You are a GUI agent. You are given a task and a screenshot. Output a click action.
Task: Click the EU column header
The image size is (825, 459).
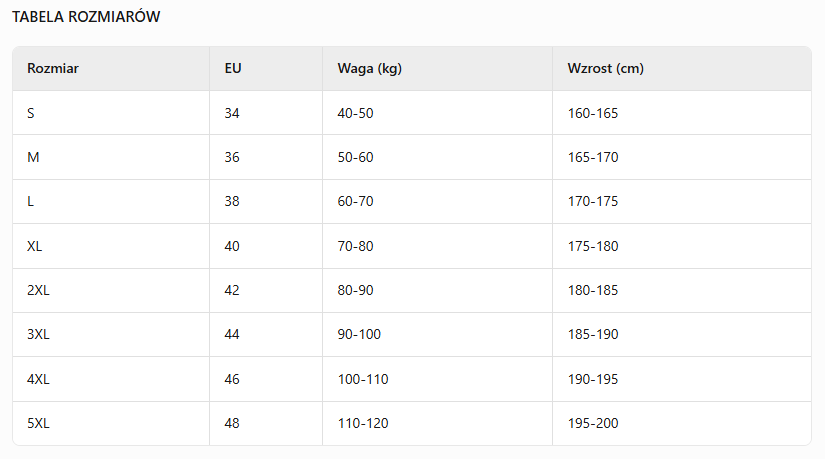click(x=233, y=69)
